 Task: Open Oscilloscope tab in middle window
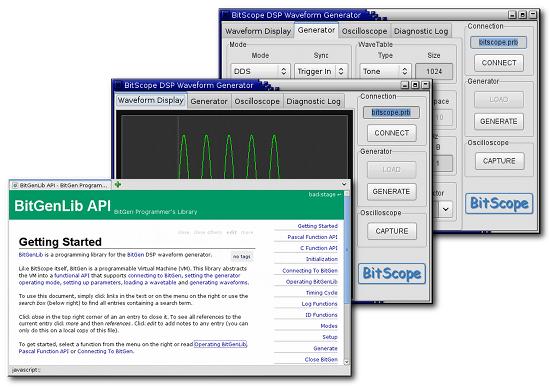coord(257,101)
